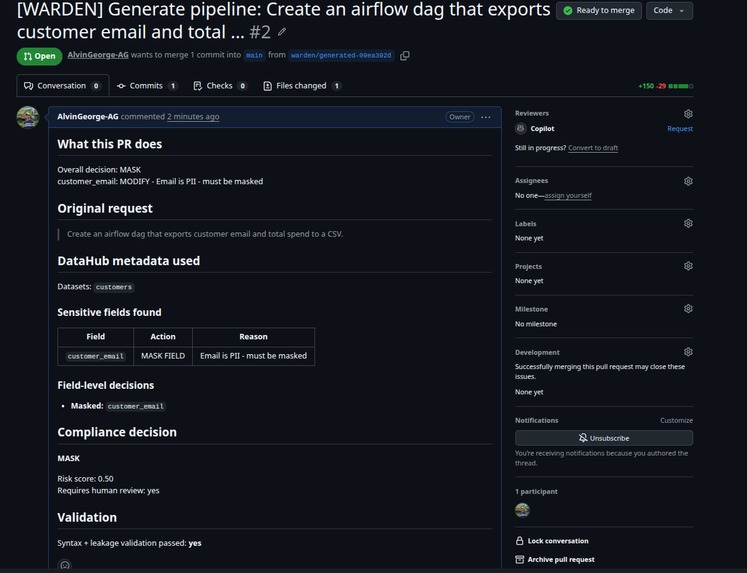Click Customize notifications link
The width and height of the screenshot is (747, 573).
[x=676, y=420]
